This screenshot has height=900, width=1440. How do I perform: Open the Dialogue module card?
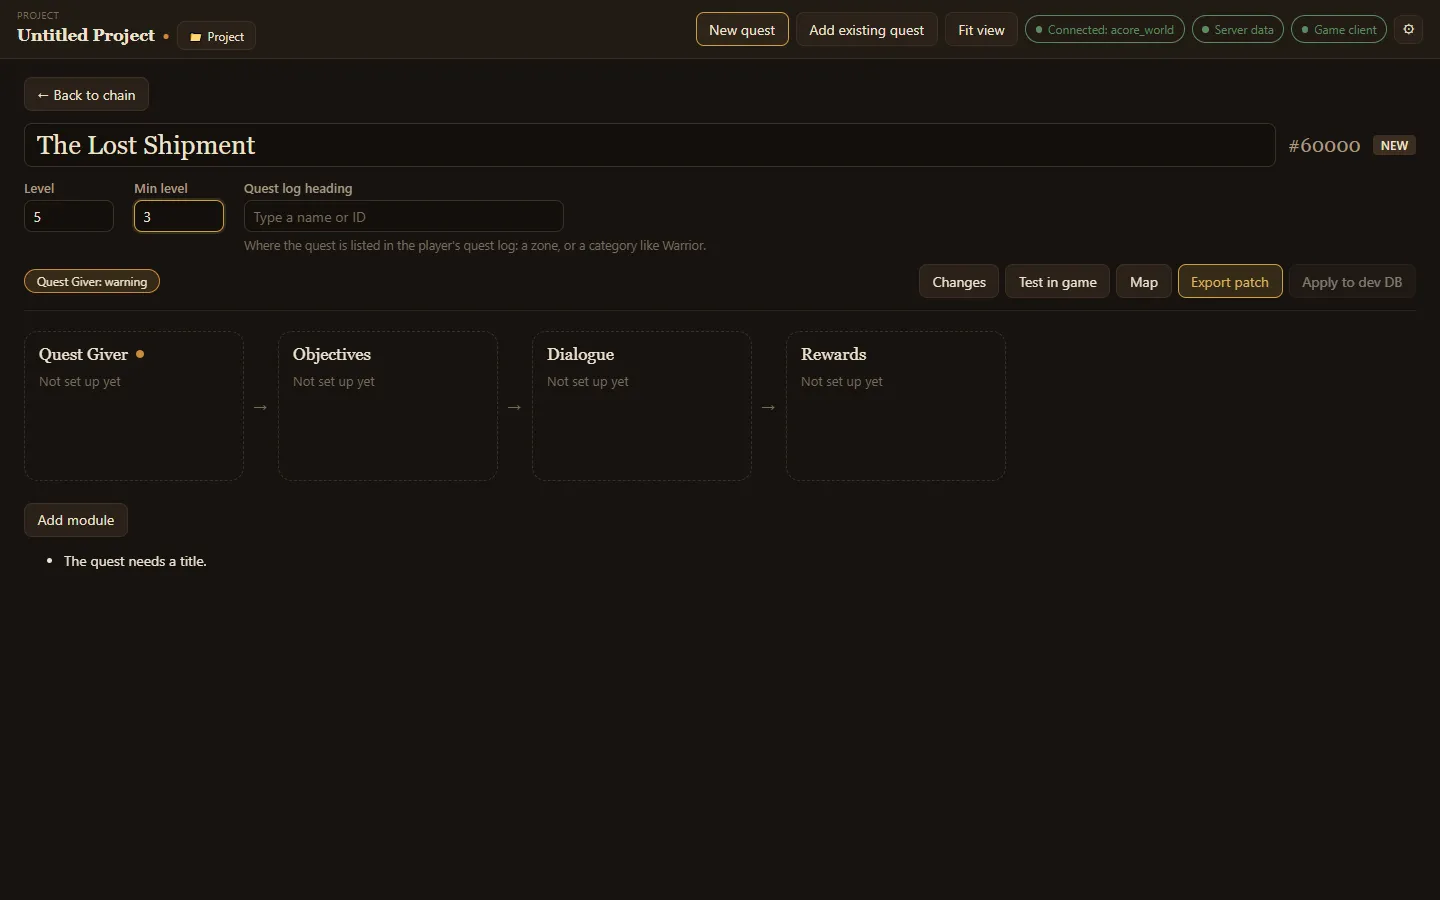click(x=642, y=406)
